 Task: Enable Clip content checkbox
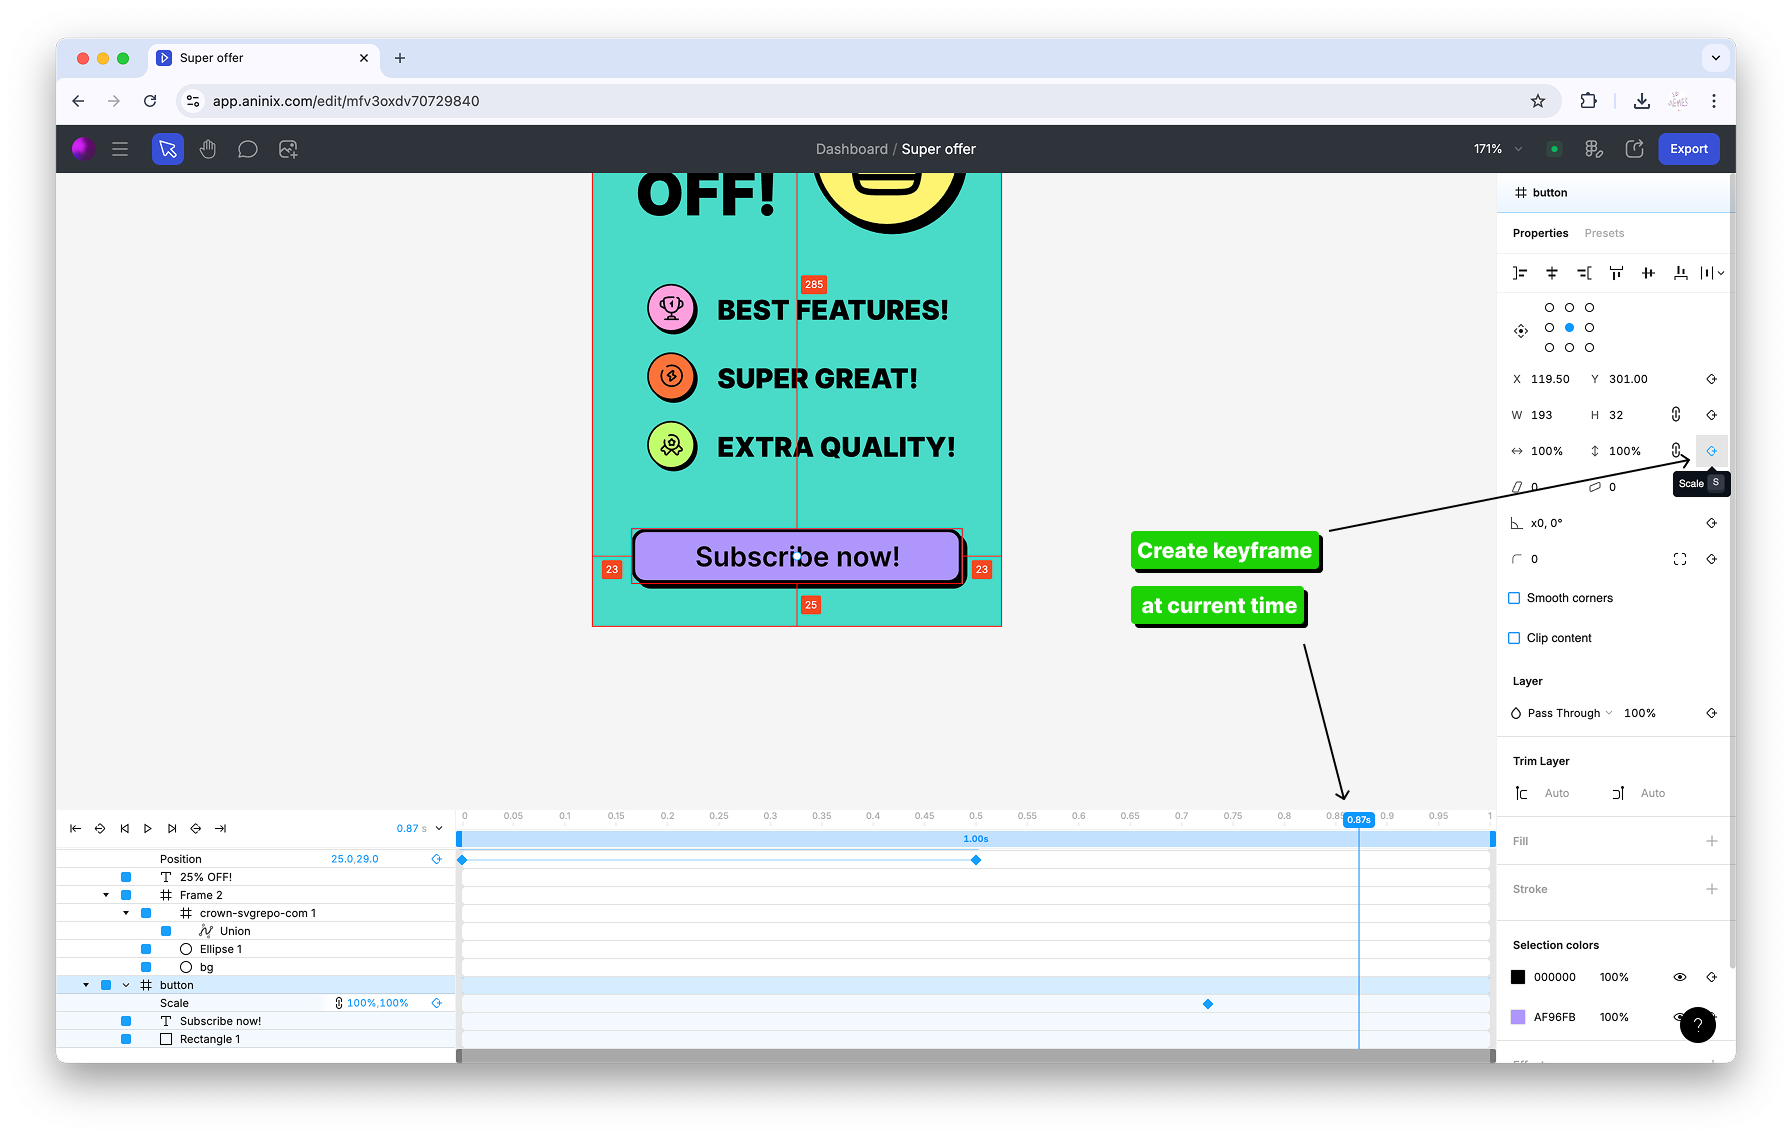coord(1514,638)
